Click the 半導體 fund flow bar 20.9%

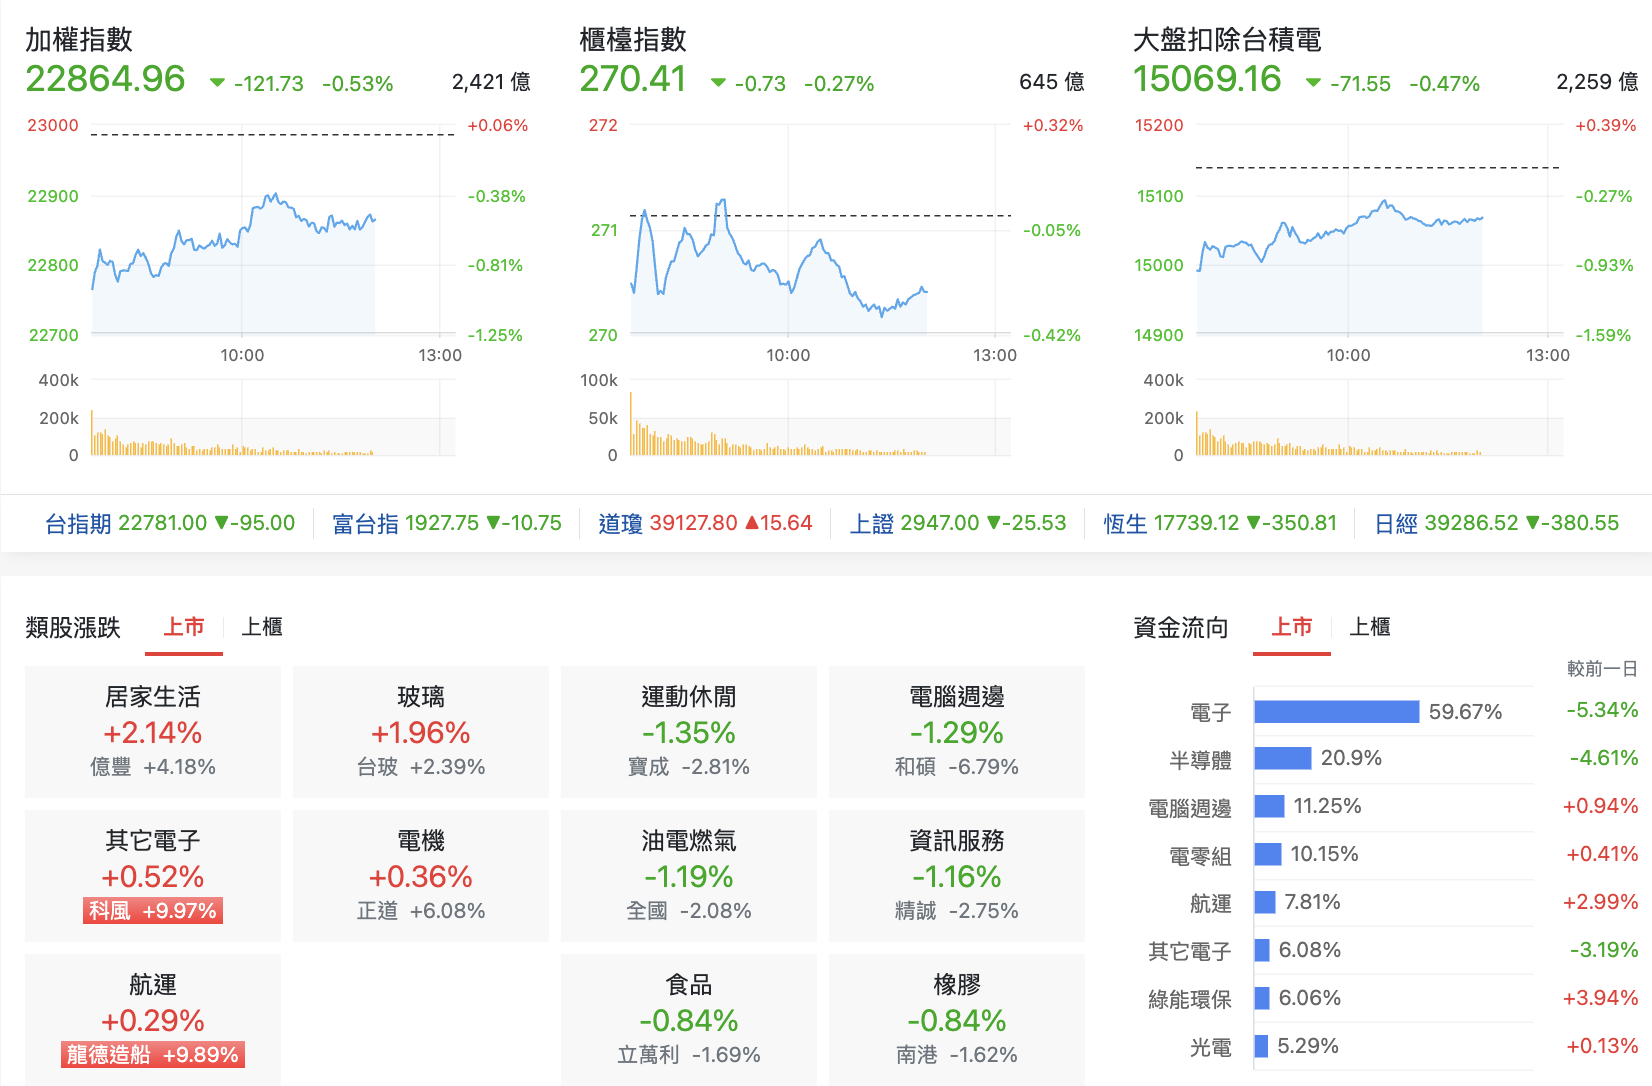[1283, 758]
